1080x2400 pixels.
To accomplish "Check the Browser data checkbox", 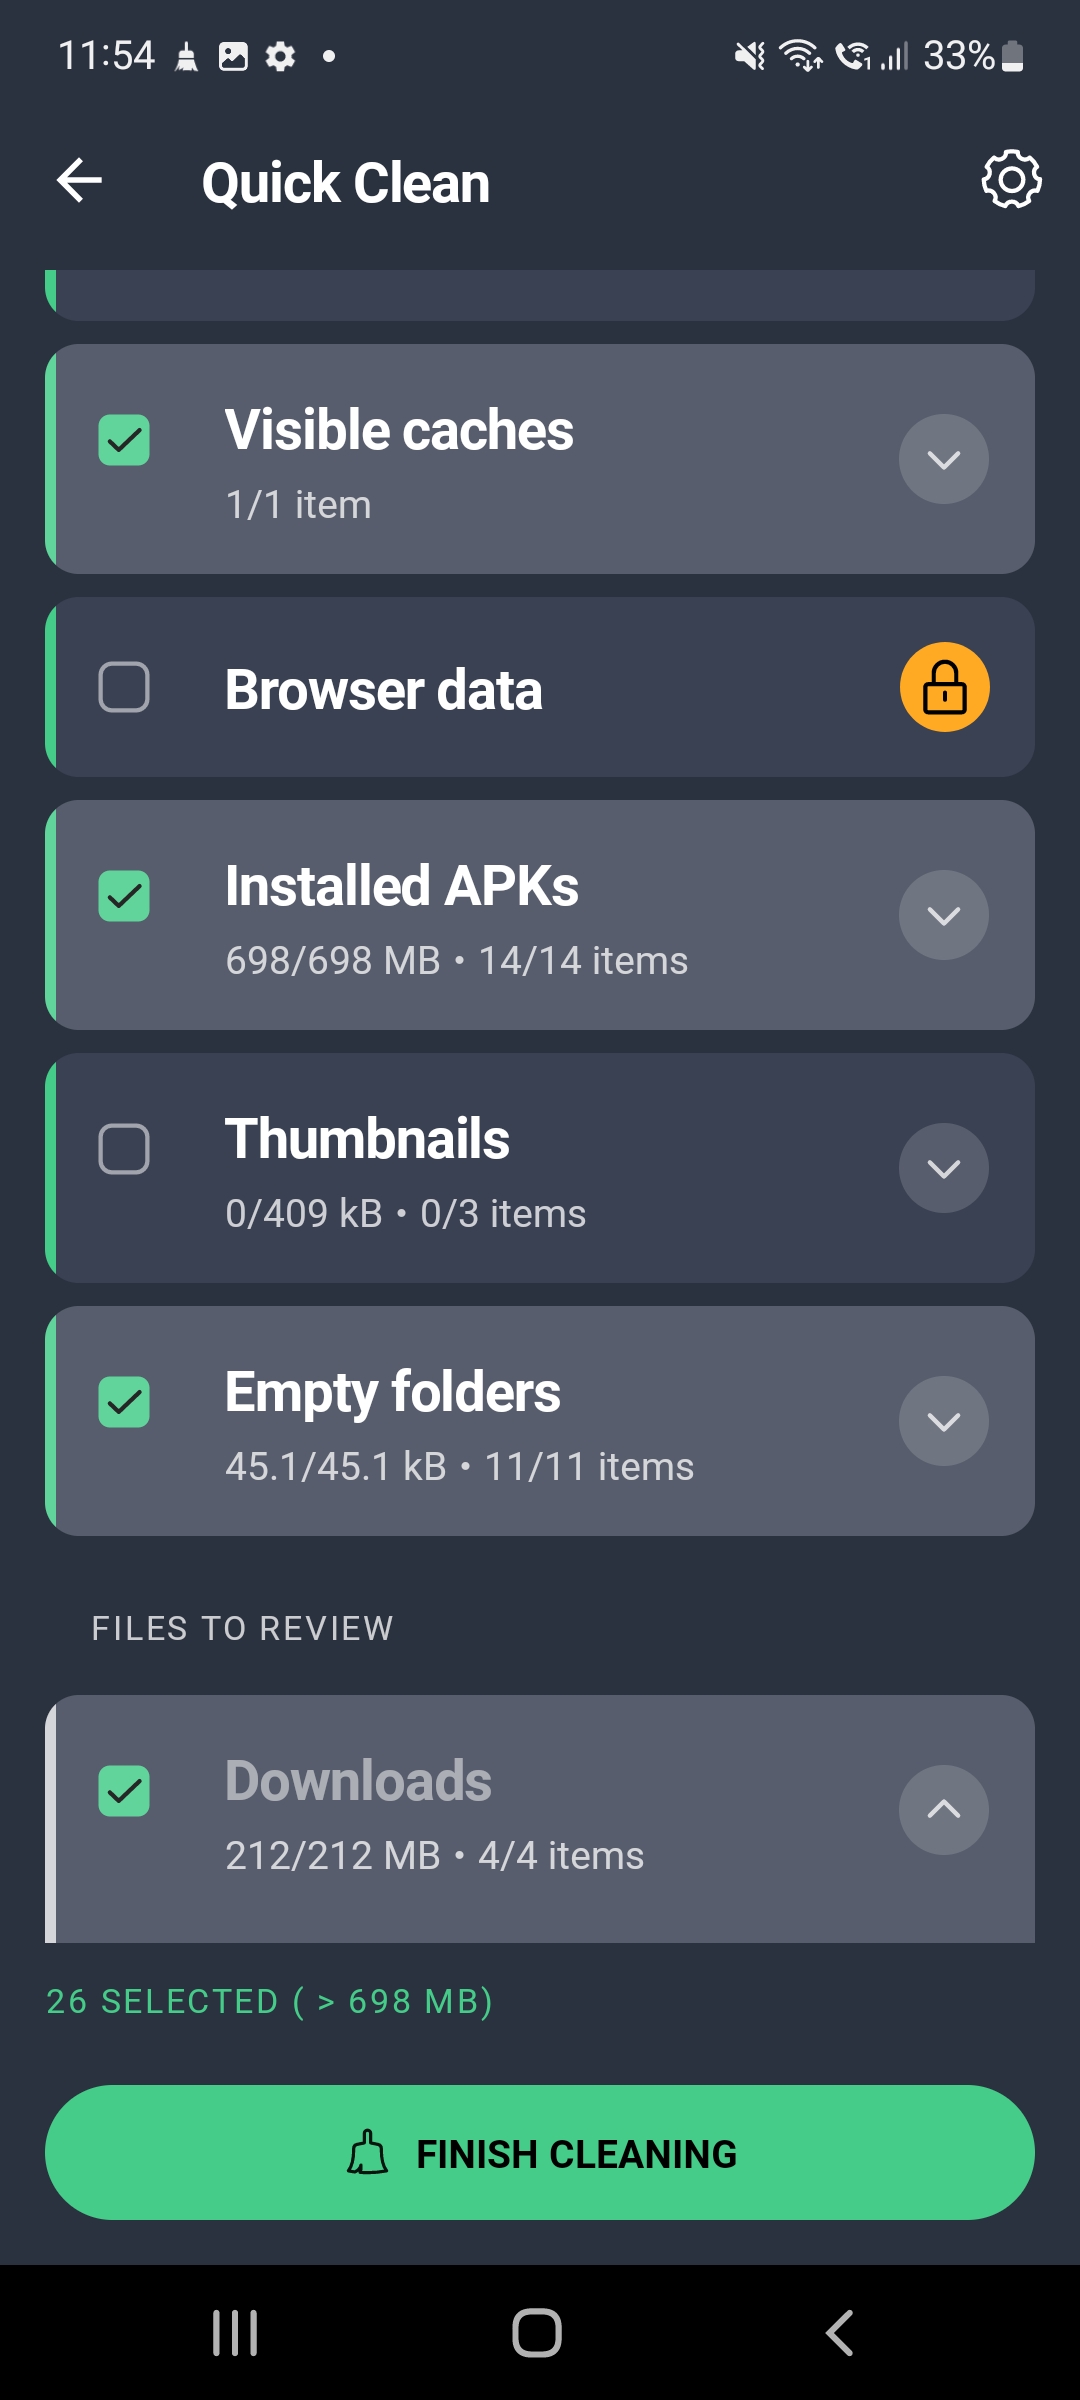I will (124, 688).
